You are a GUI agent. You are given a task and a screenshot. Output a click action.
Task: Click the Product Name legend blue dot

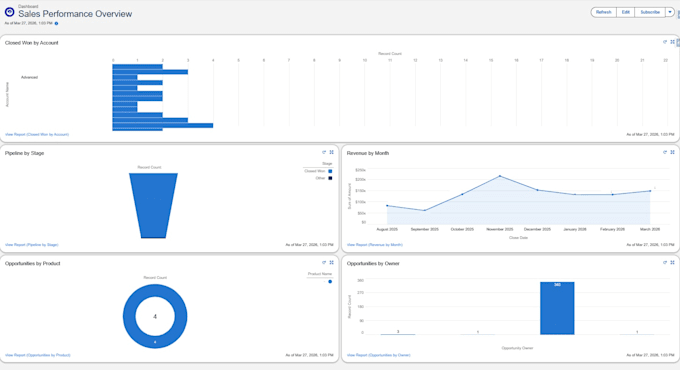330,282
